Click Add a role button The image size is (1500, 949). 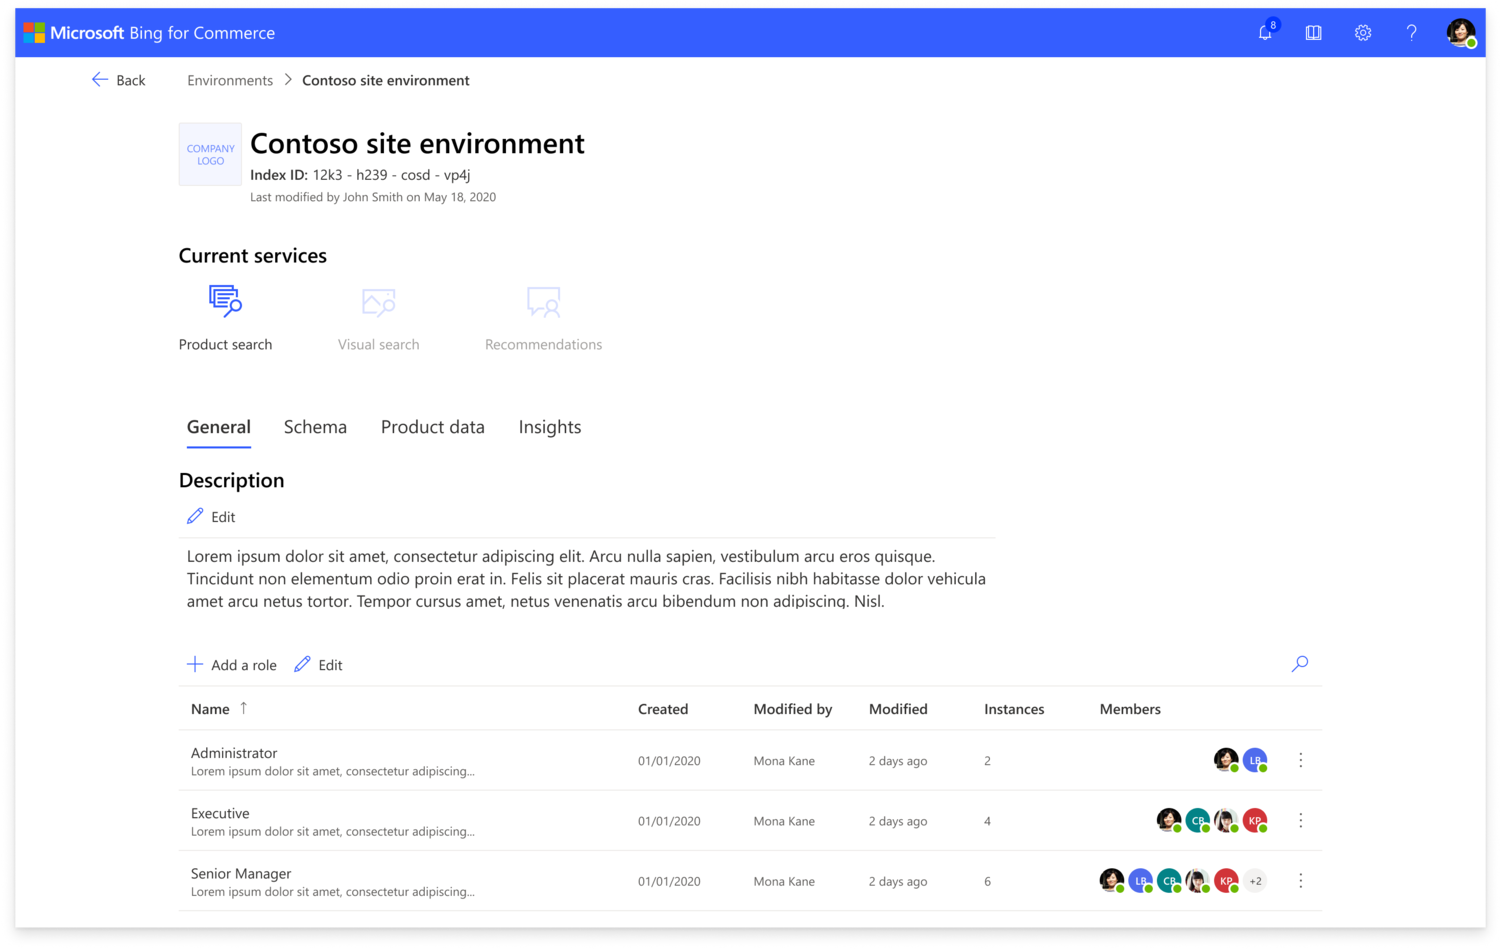232,665
